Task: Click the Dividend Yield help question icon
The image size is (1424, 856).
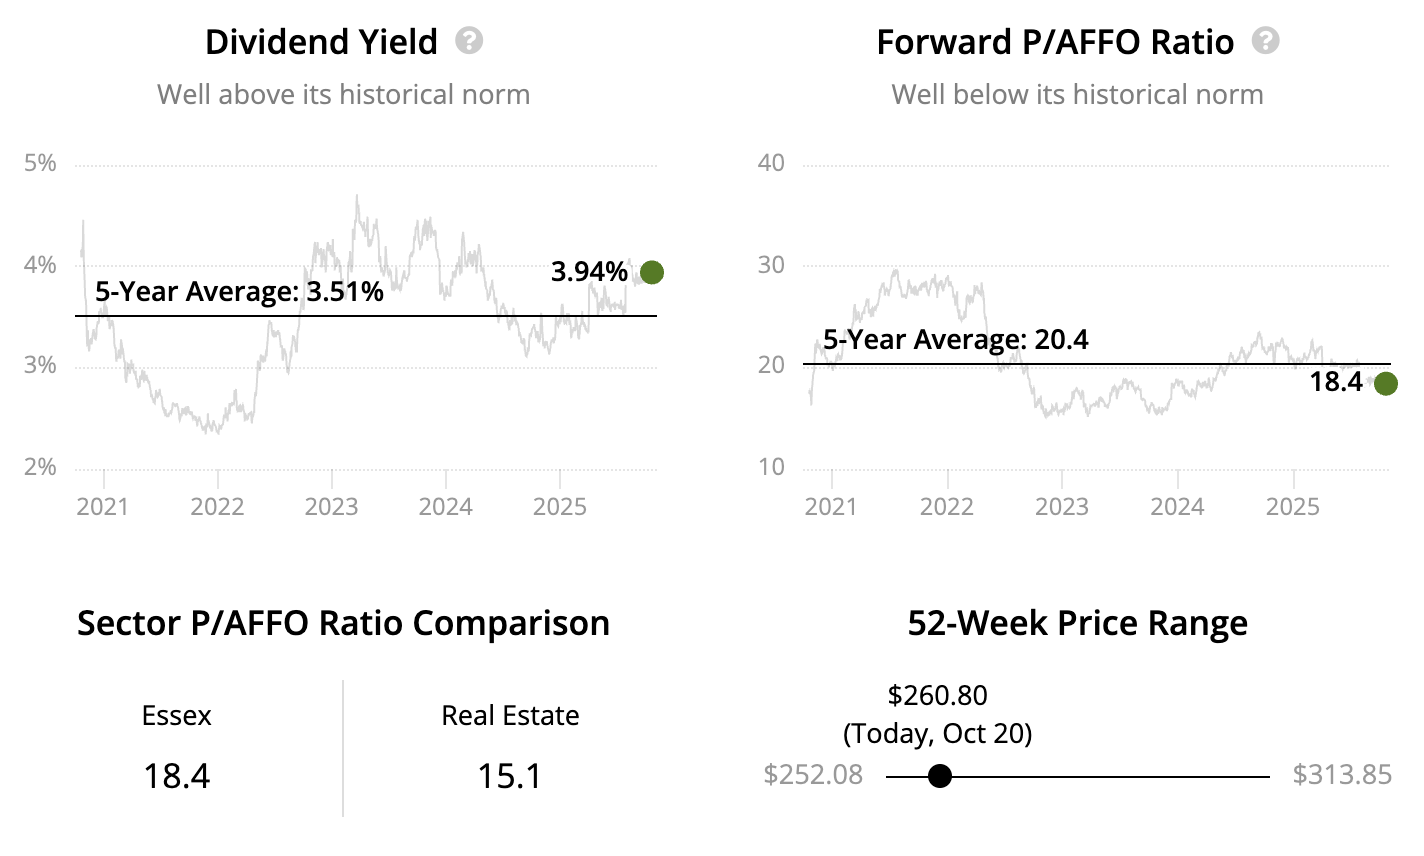Action: 469,41
